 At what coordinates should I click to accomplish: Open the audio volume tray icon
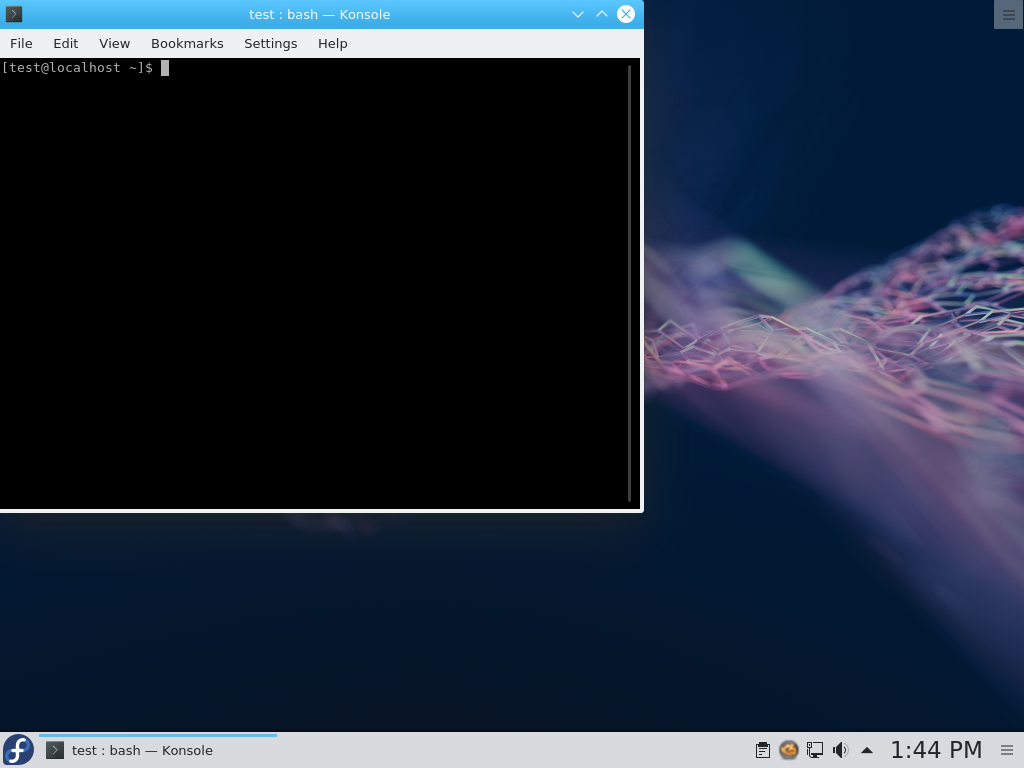click(x=840, y=750)
